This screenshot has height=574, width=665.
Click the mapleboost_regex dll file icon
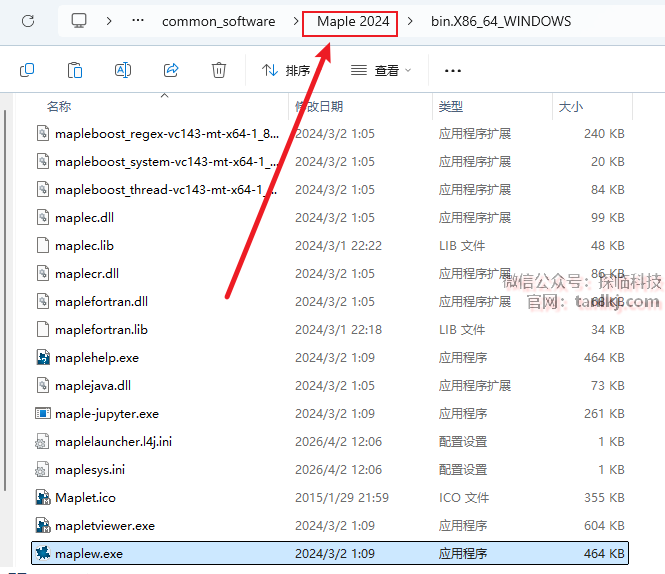coord(43,134)
